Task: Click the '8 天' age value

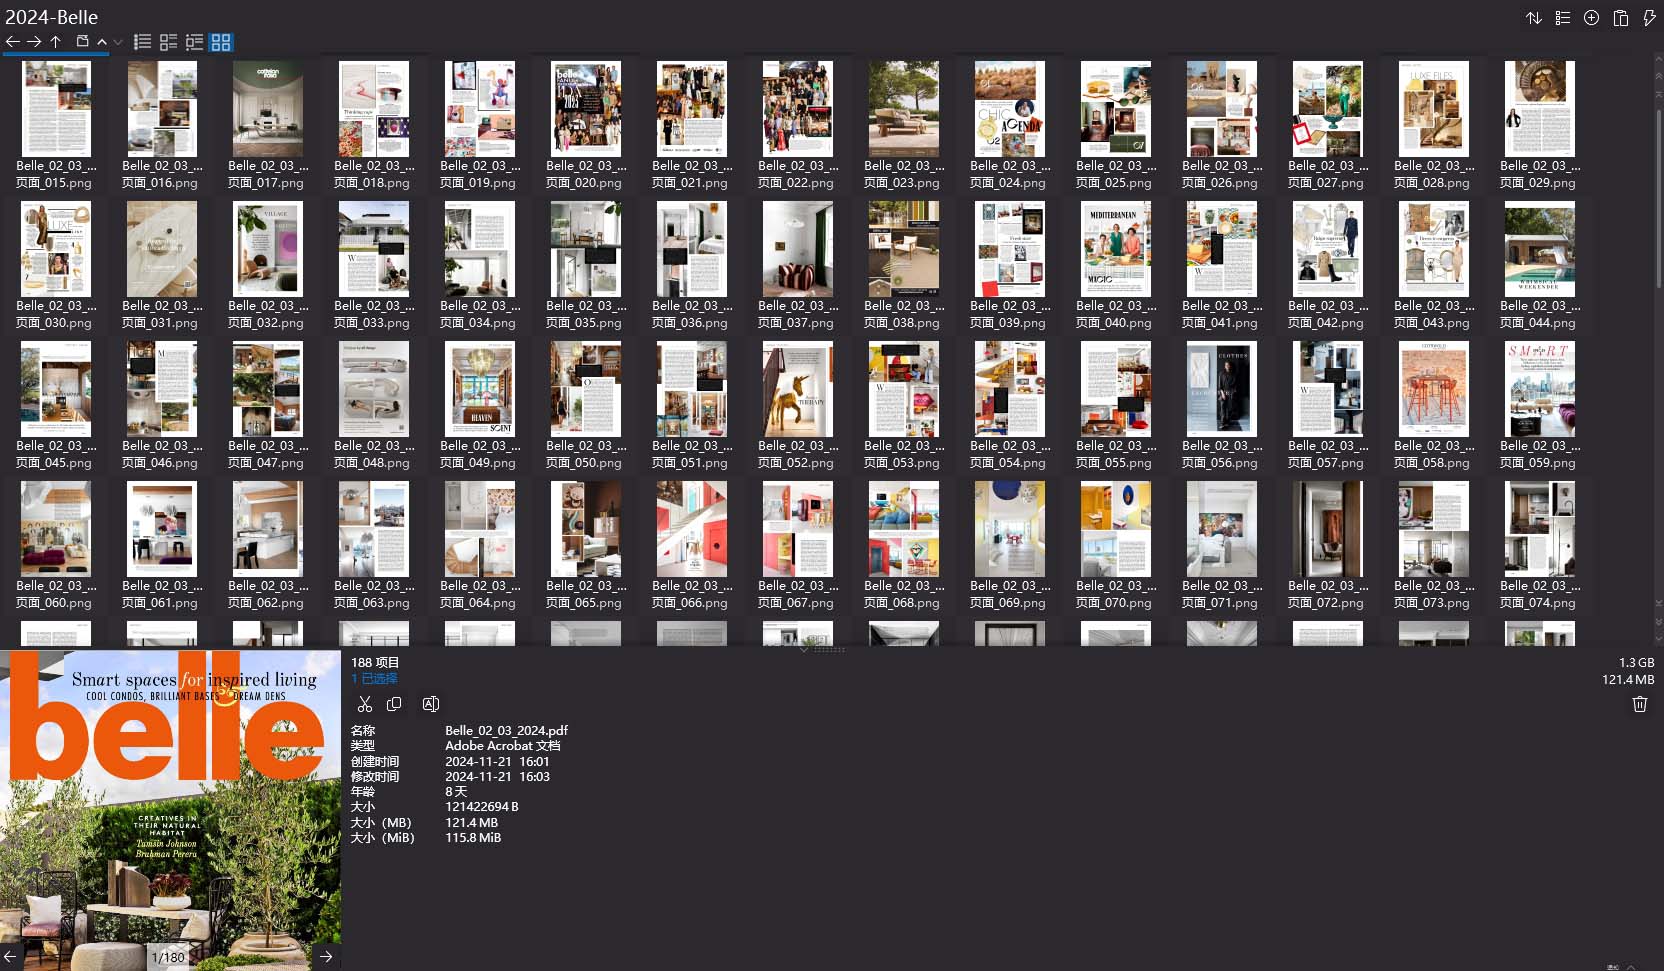Action: [456, 791]
